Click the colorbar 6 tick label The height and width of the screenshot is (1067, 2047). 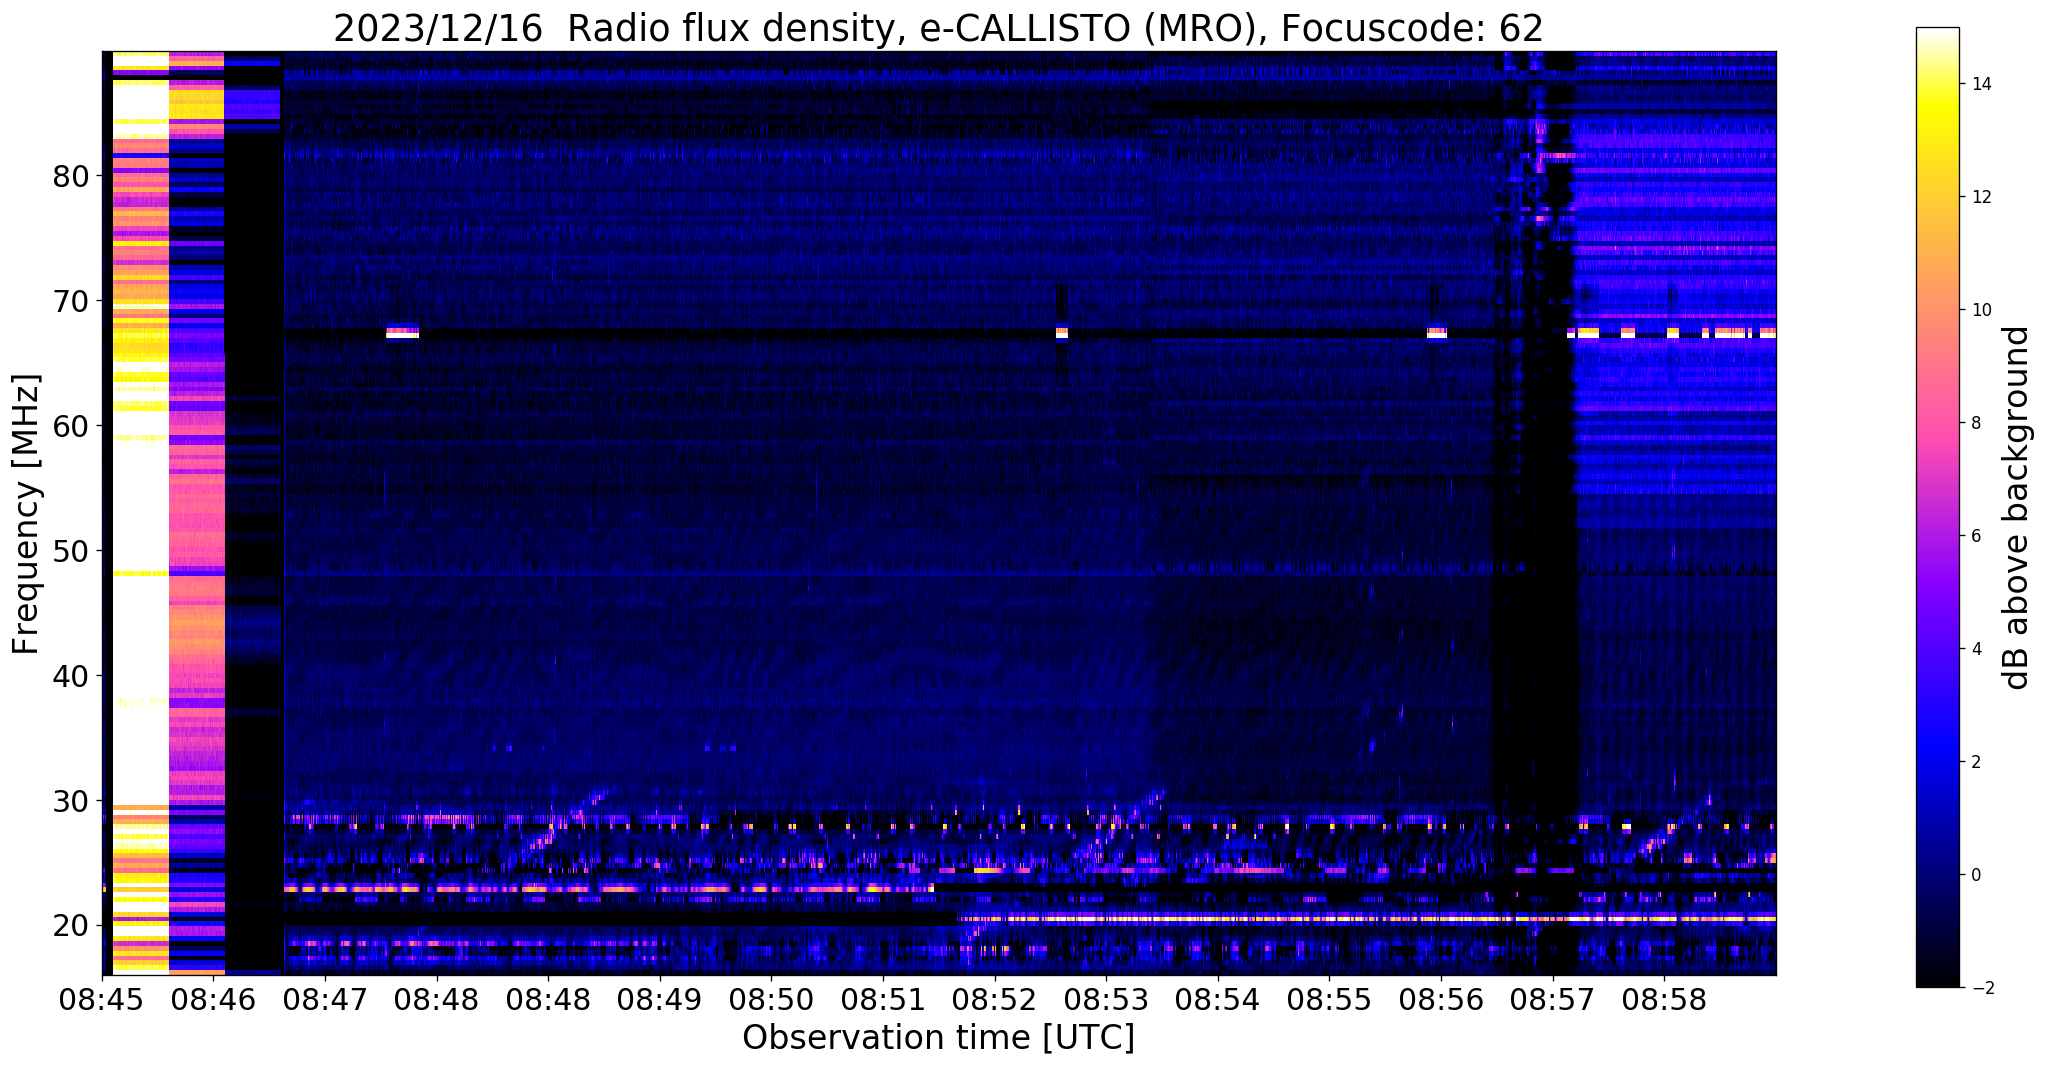[1974, 536]
